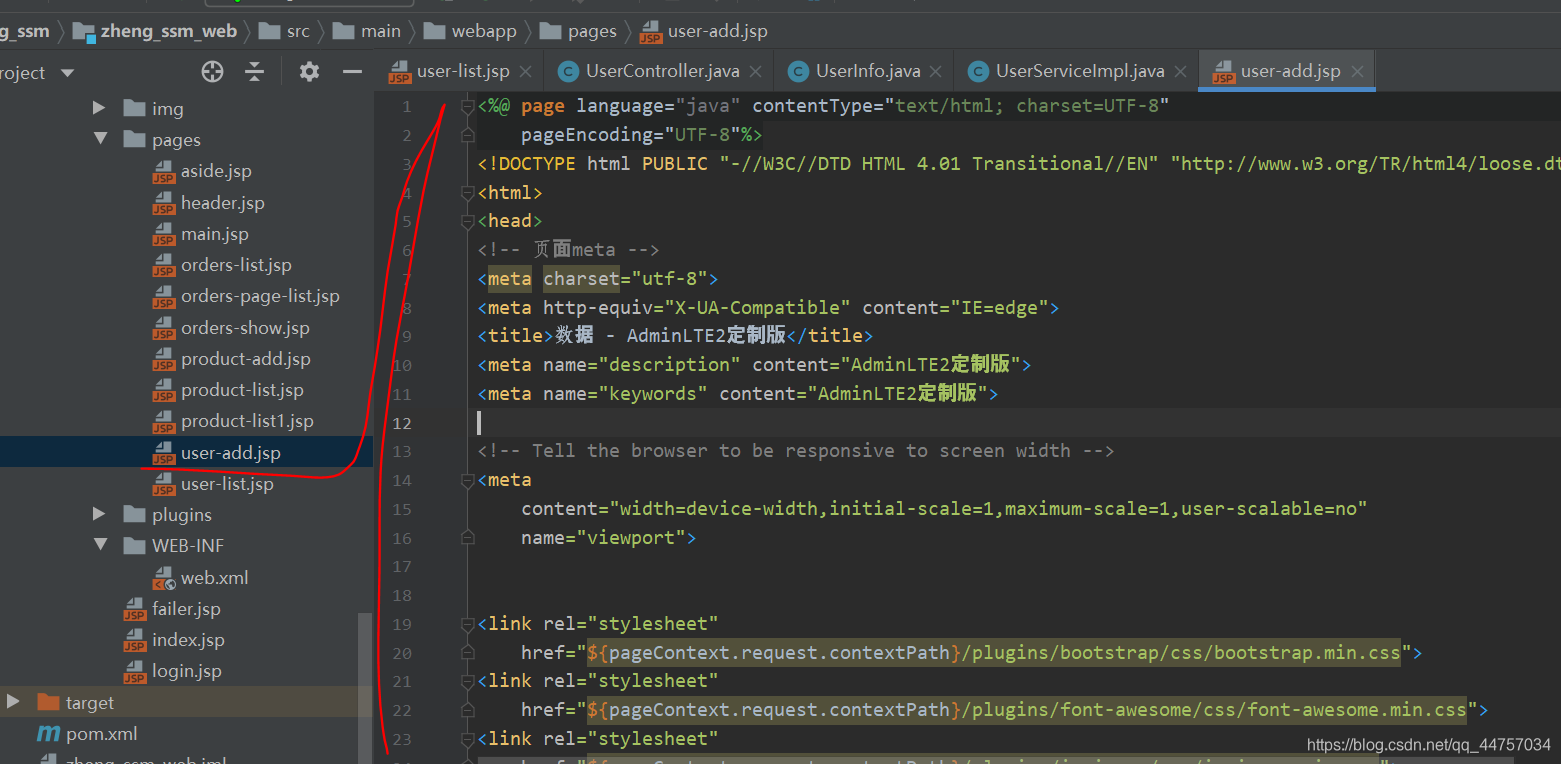Image resolution: width=1561 pixels, height=764 pixels.
Task: Hide the Project panel with the minus icon
Action: (352, 72)
